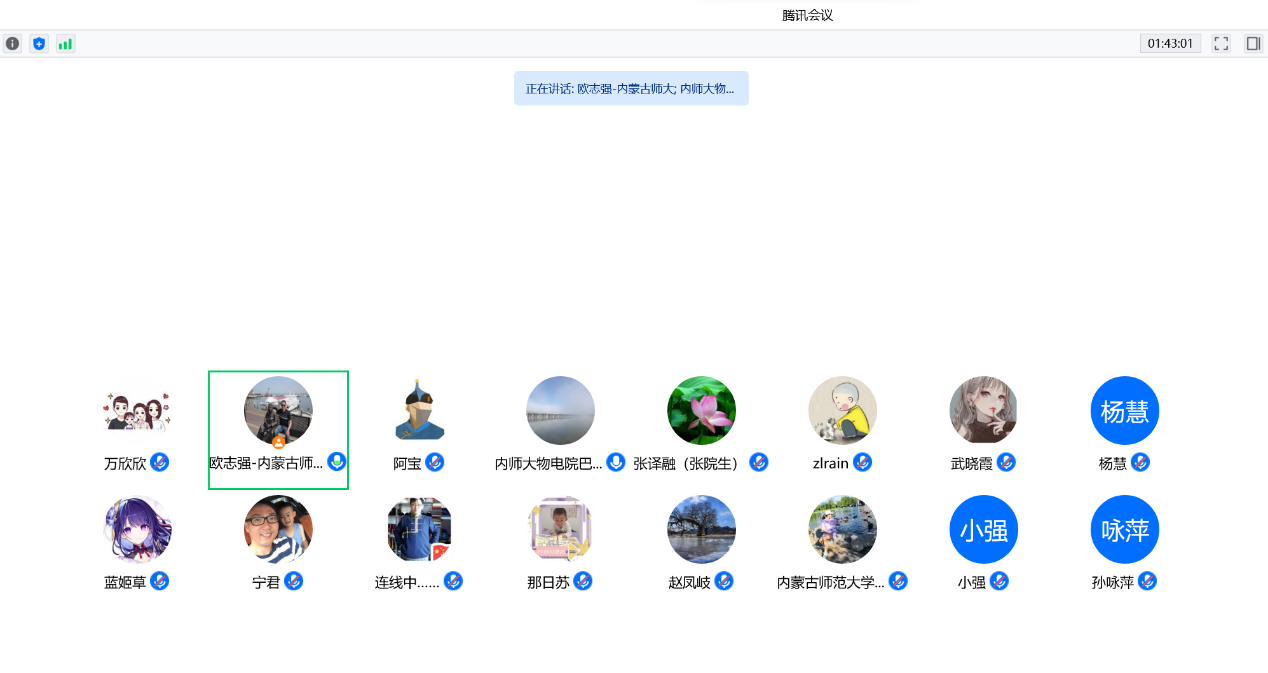Image resolution: width=1268 pixels, height=673 pixels.
Task: Click the meeting info icon
Action: click(x=12, y=44)
